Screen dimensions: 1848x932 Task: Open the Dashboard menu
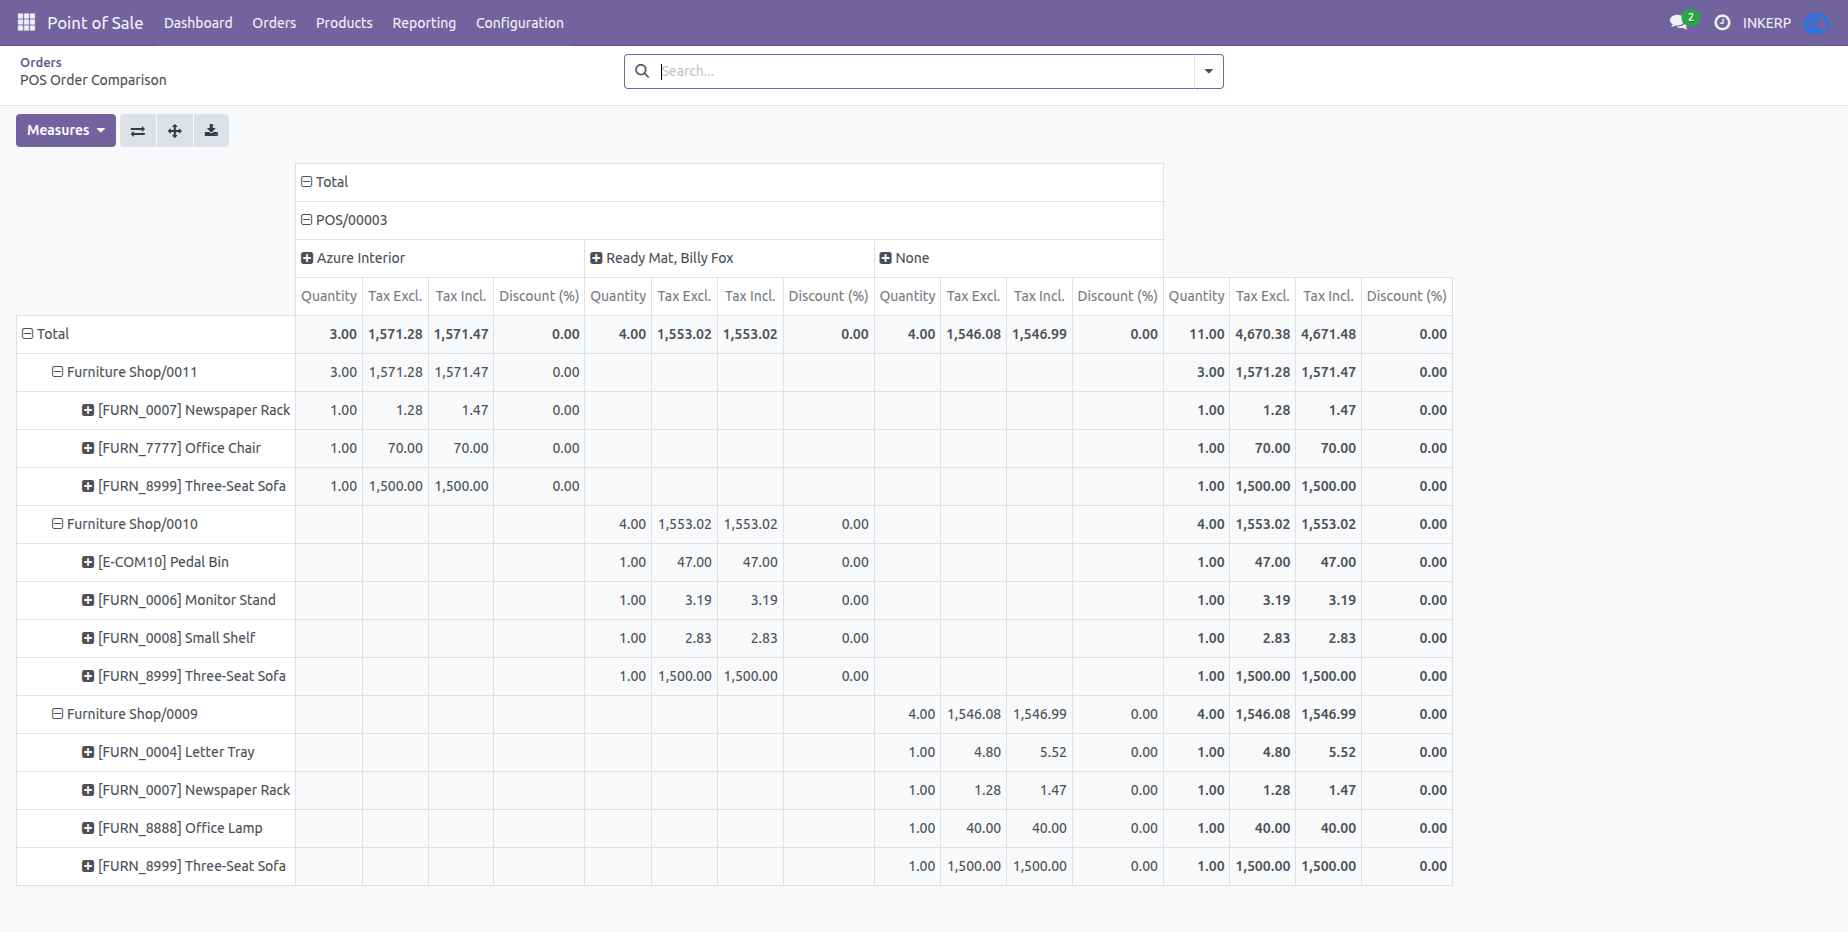pos(198,22)
